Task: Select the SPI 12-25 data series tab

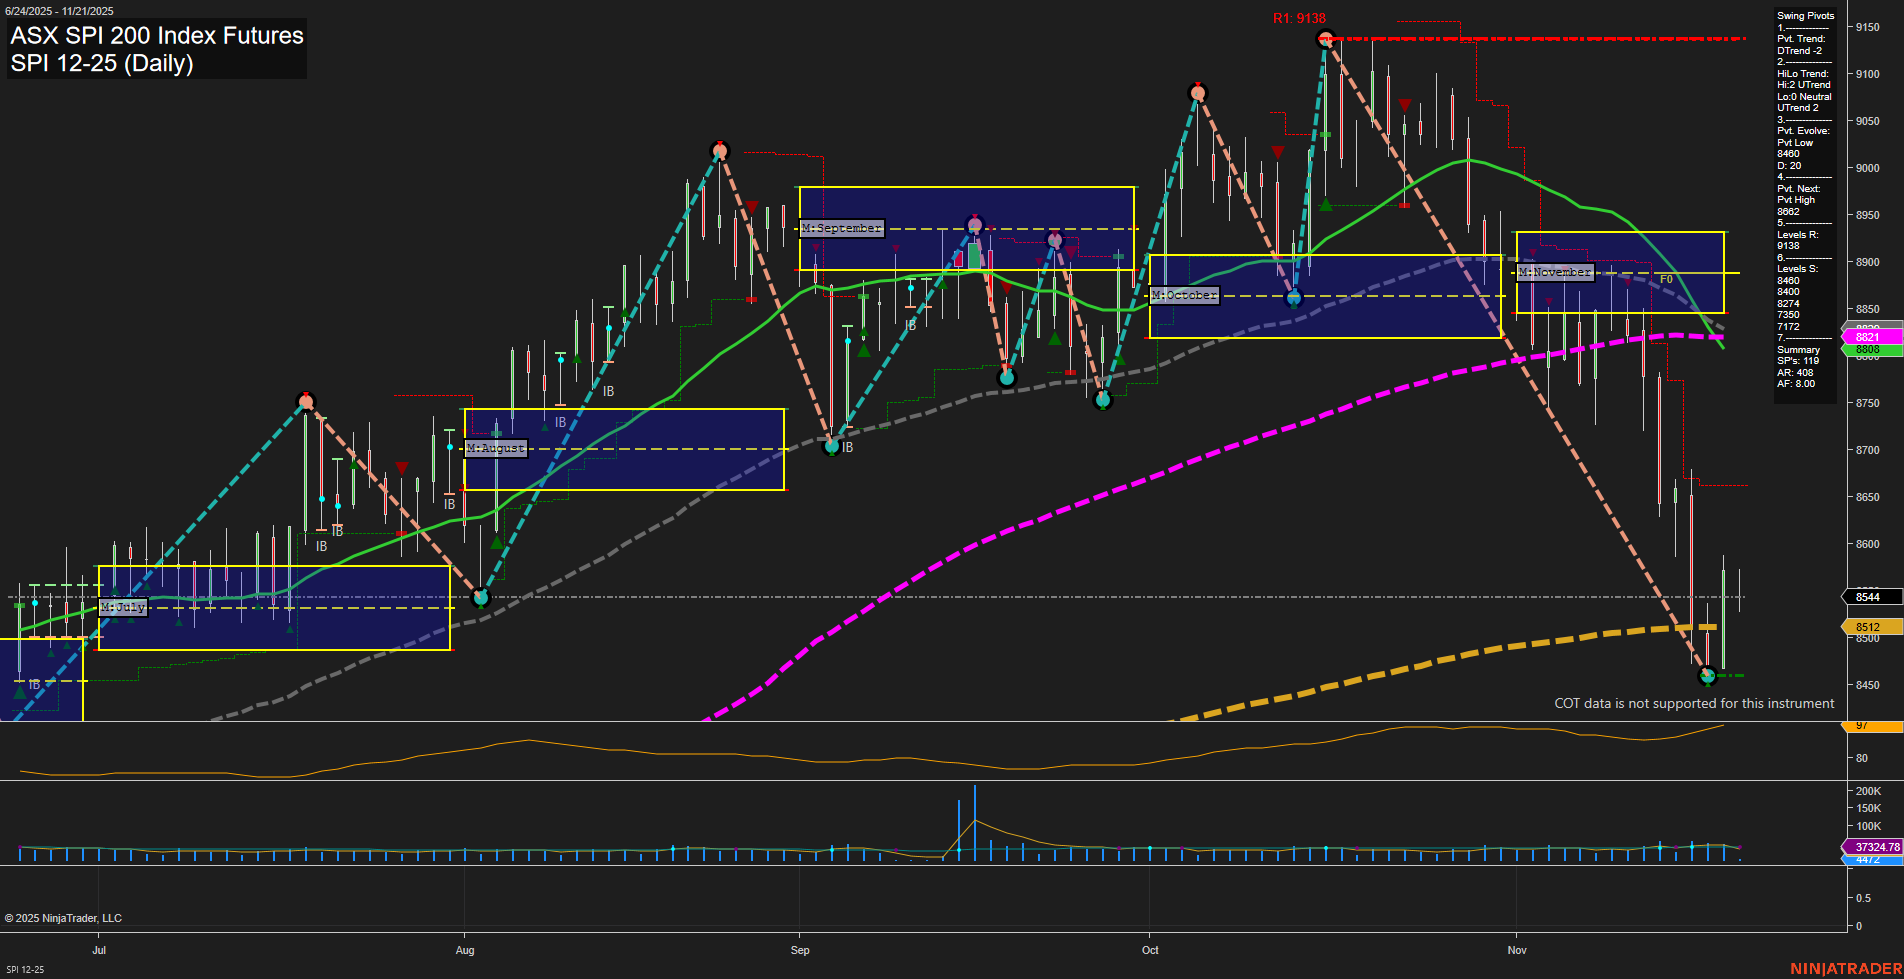Action: pyautogui.click(x=23, y=968)
